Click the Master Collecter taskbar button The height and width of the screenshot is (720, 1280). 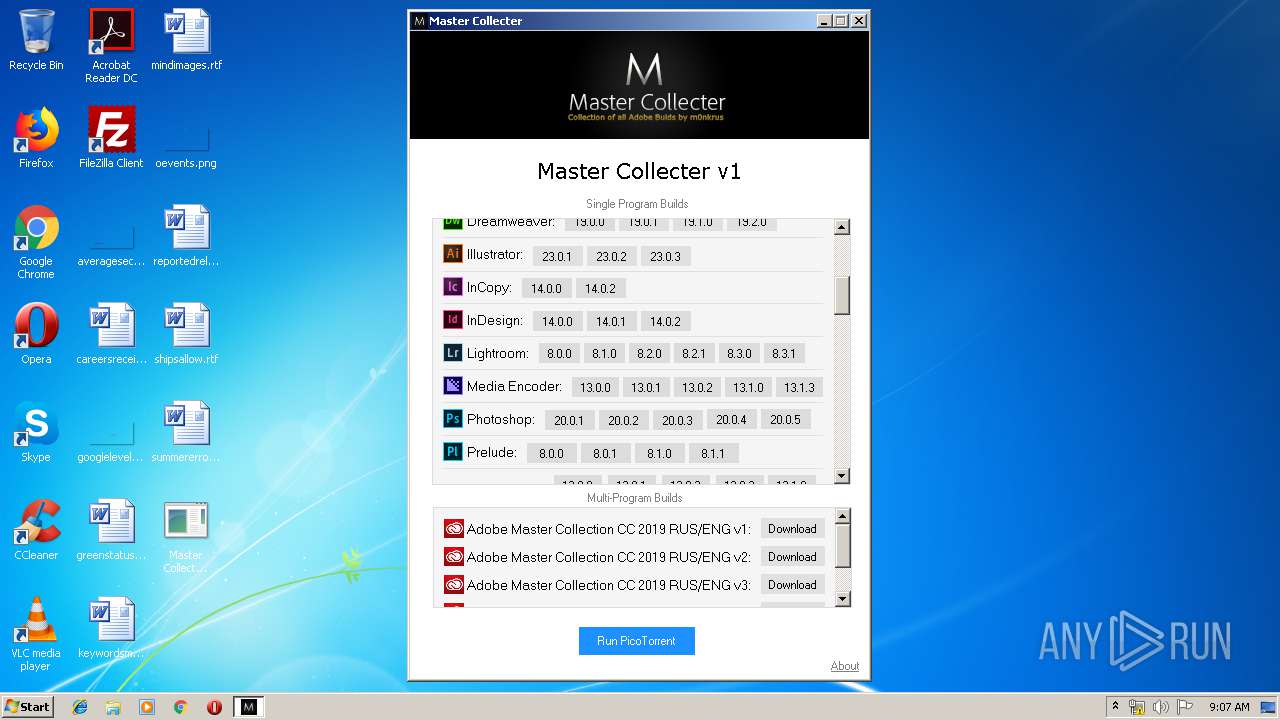(x=249, y=707)
